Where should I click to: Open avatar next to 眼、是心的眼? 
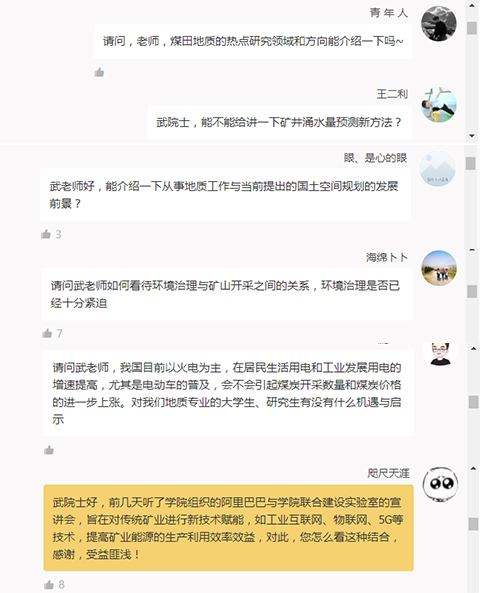(438, 169)
